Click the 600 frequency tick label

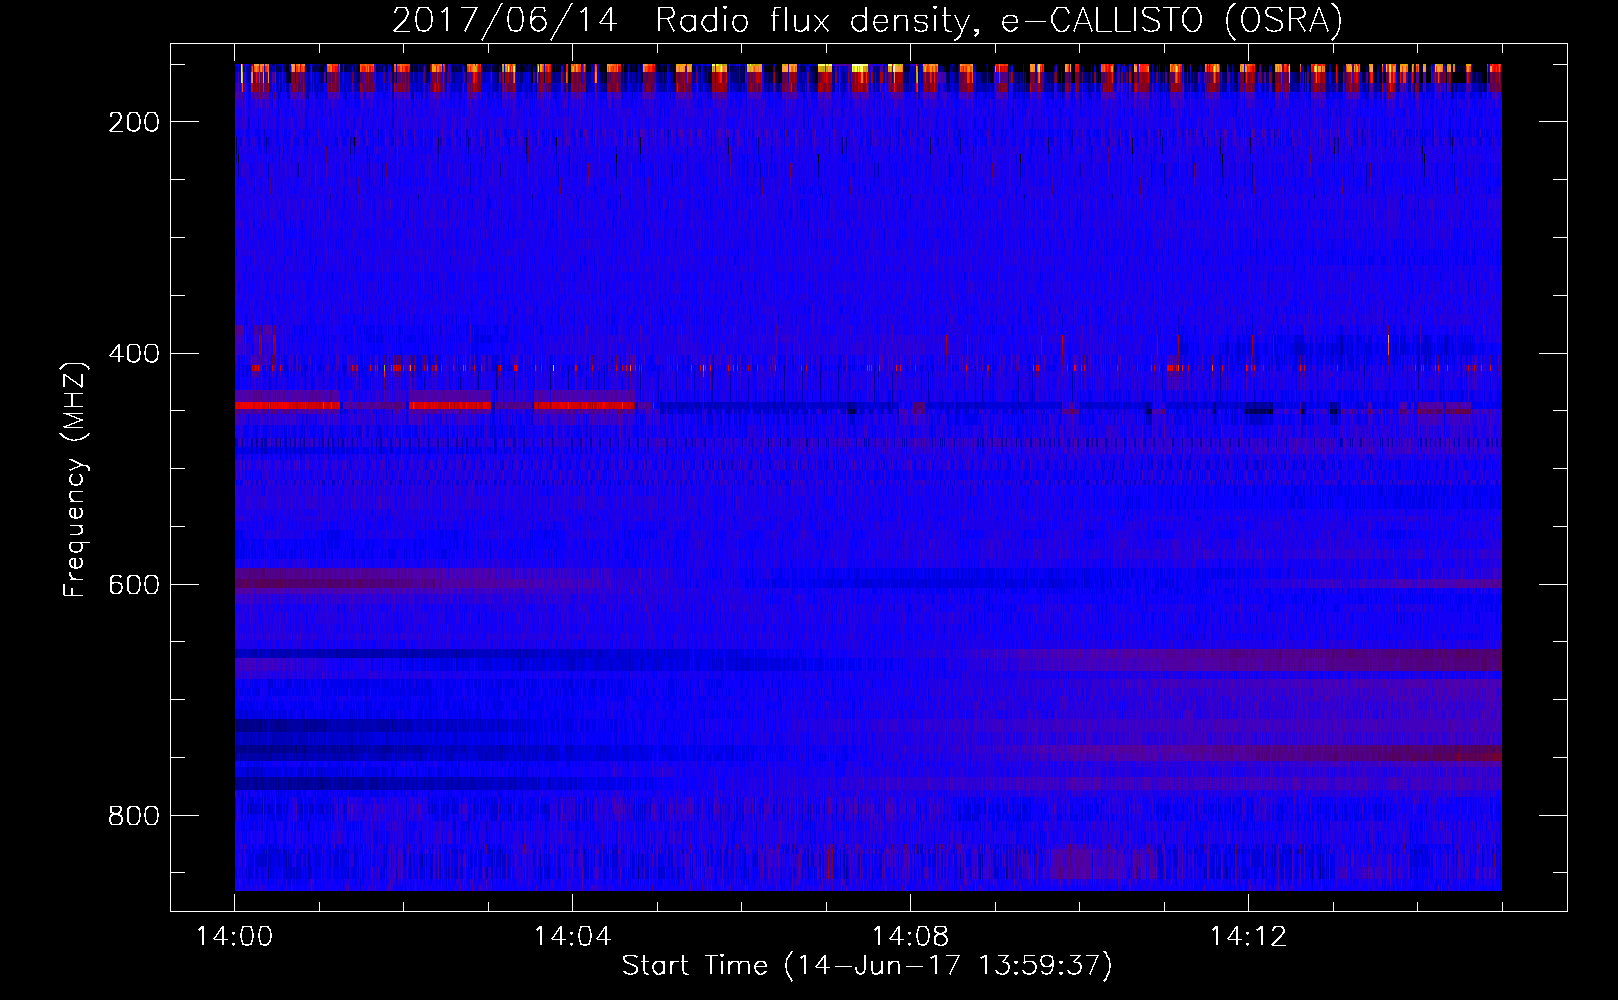click(x=134, y=585)
